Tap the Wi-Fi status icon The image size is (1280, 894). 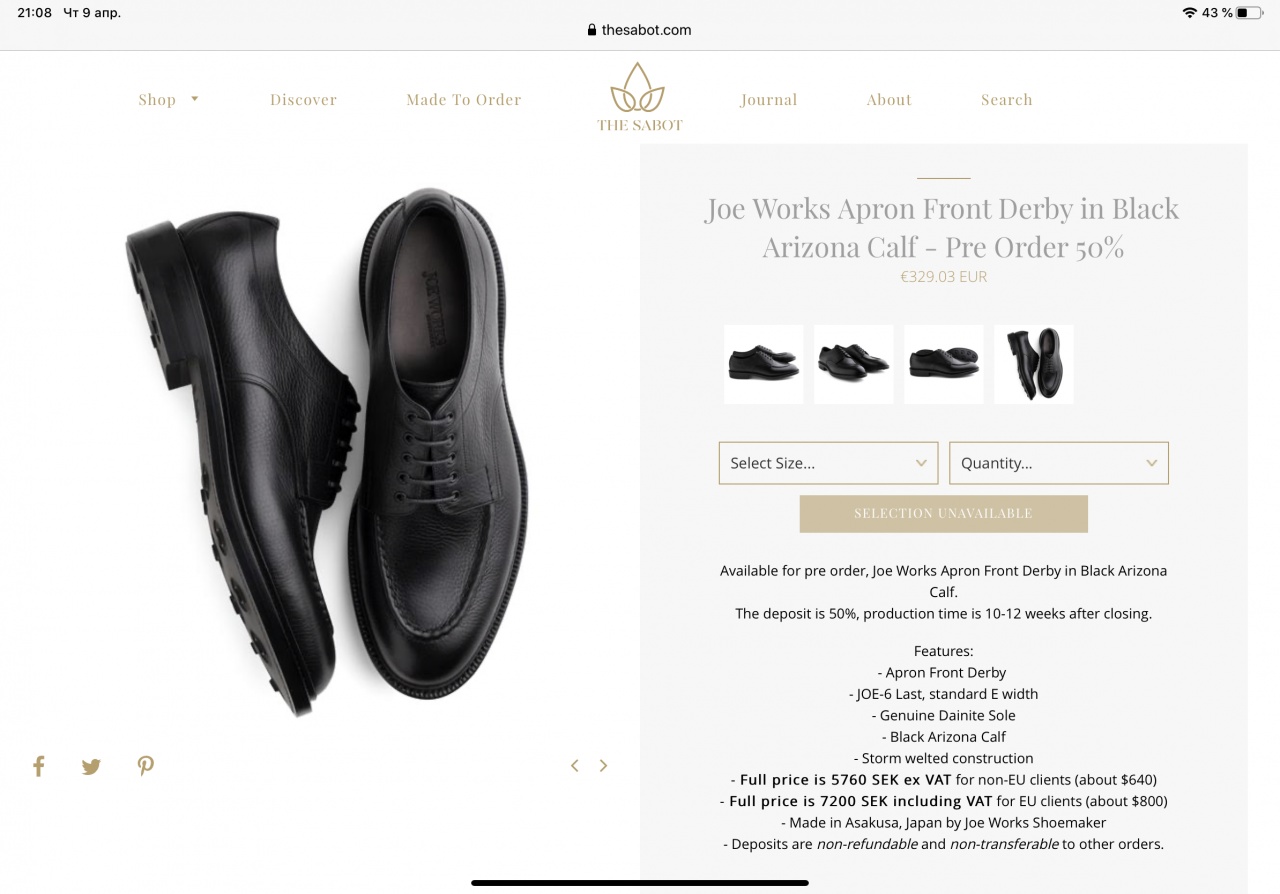tap(1189, 13)
